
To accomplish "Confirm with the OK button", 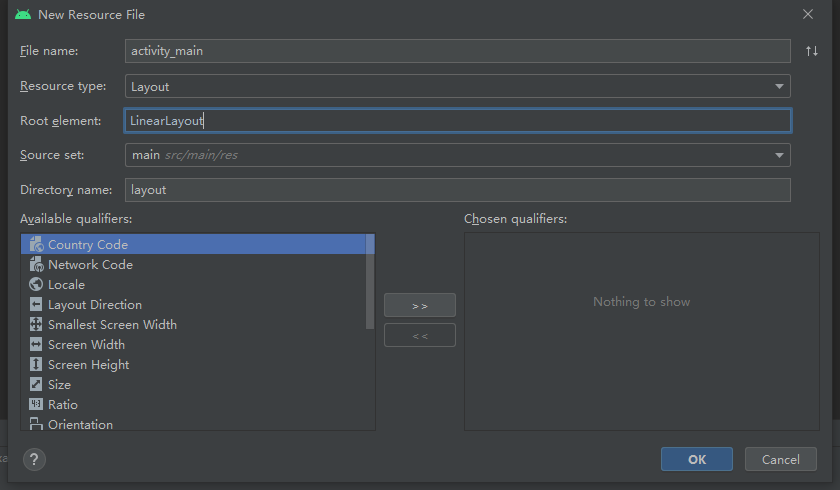I will pyautogui.click(x=696, y=459).
